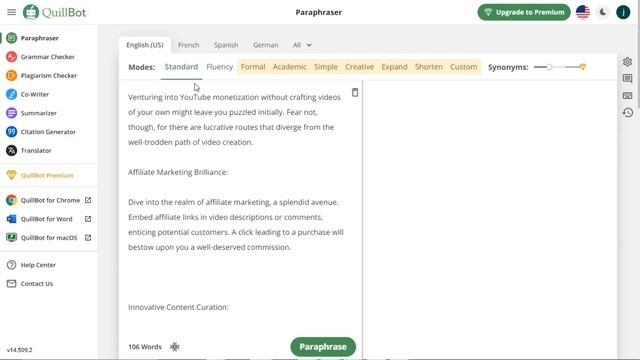Click the Chrome icon for QuillBot extension
Screen dimensions: 640x360
11,200
